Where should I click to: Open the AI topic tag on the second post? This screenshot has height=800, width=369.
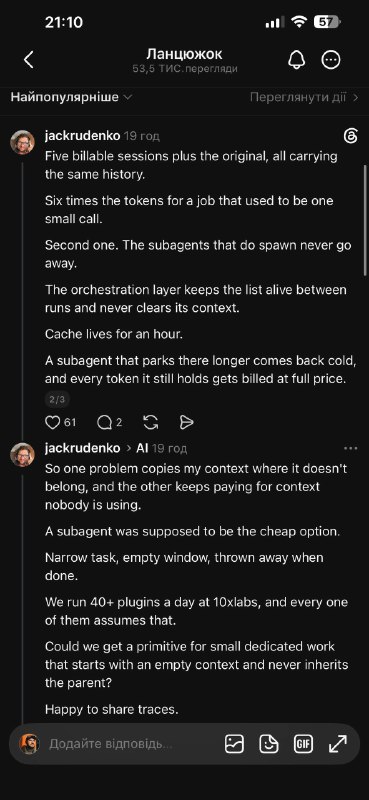coord(142,448)
